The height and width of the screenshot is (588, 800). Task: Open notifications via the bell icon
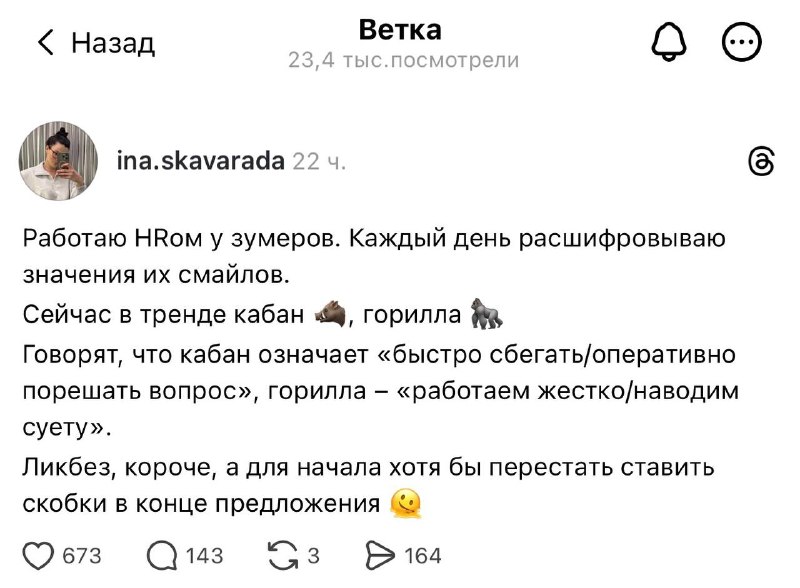[x=669, y=42]
